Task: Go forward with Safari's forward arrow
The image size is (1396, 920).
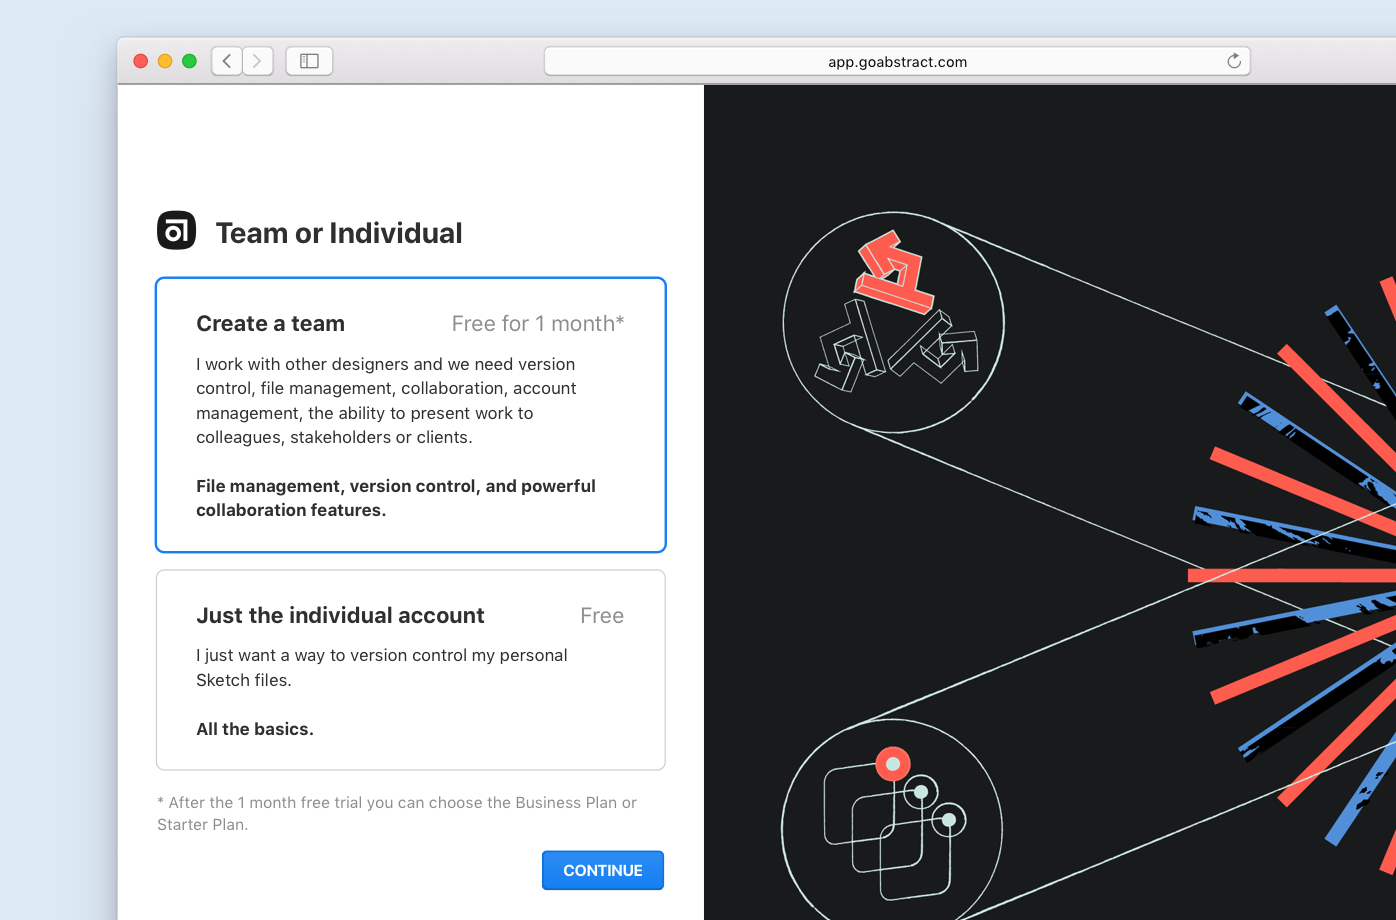Action: (x=258, y=61)
